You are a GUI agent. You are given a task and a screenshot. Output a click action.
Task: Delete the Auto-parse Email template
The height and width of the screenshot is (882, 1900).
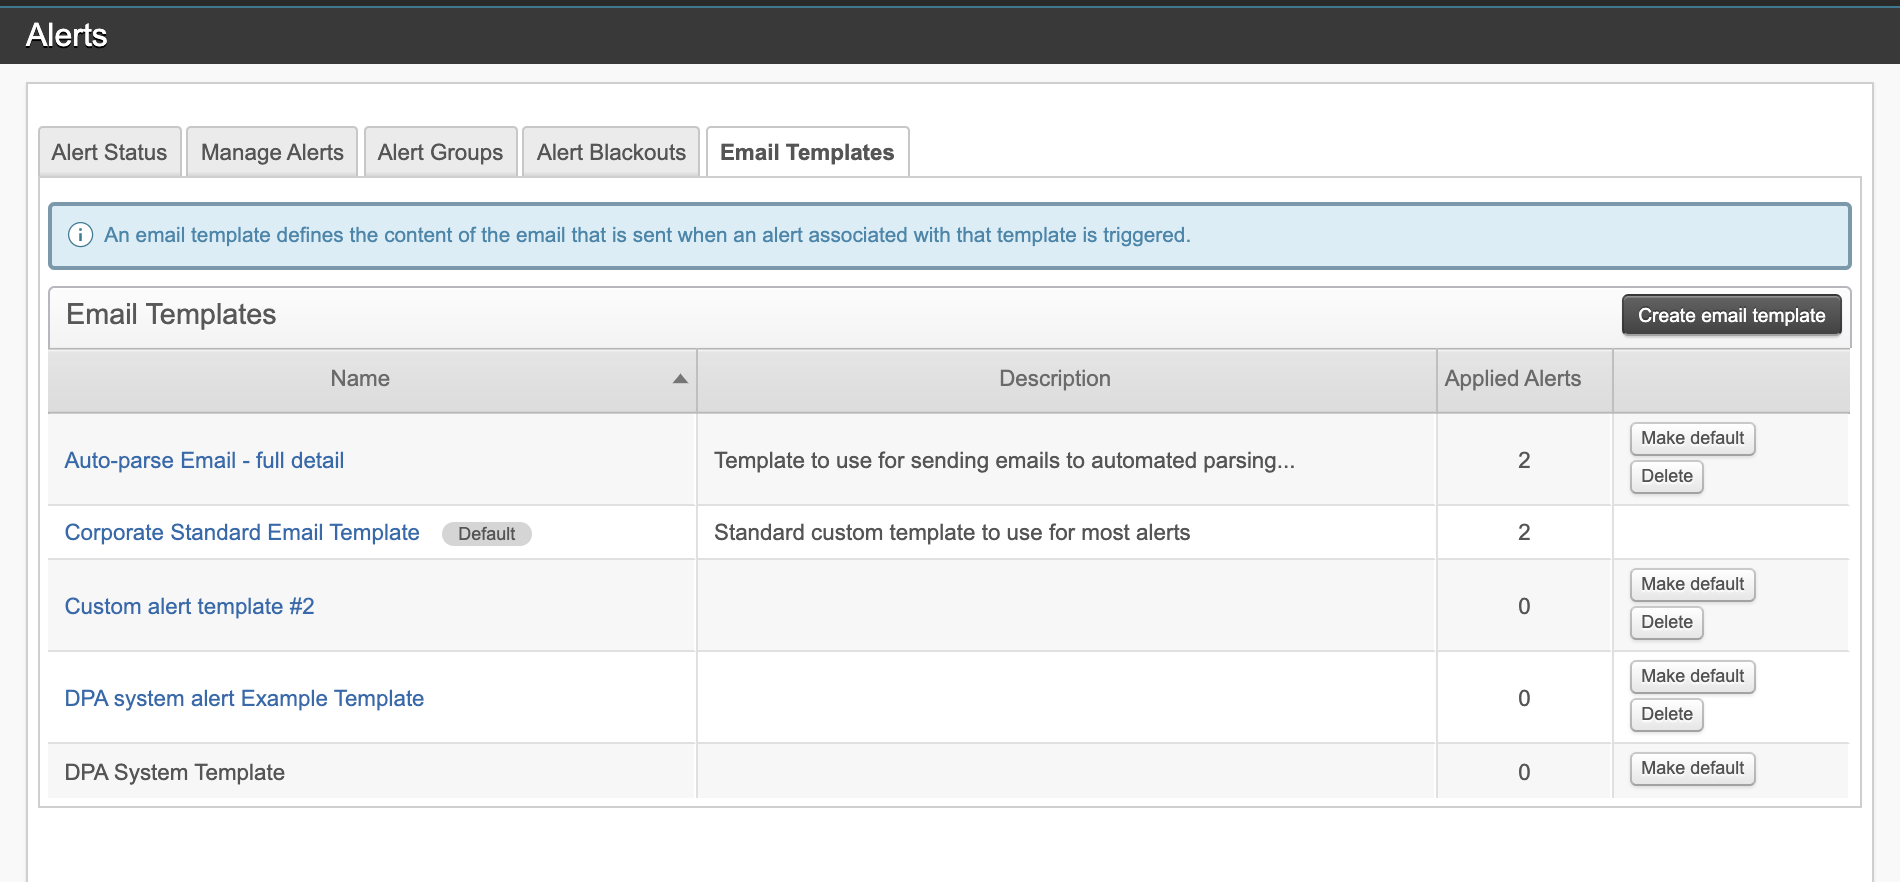coord(1666,477)
